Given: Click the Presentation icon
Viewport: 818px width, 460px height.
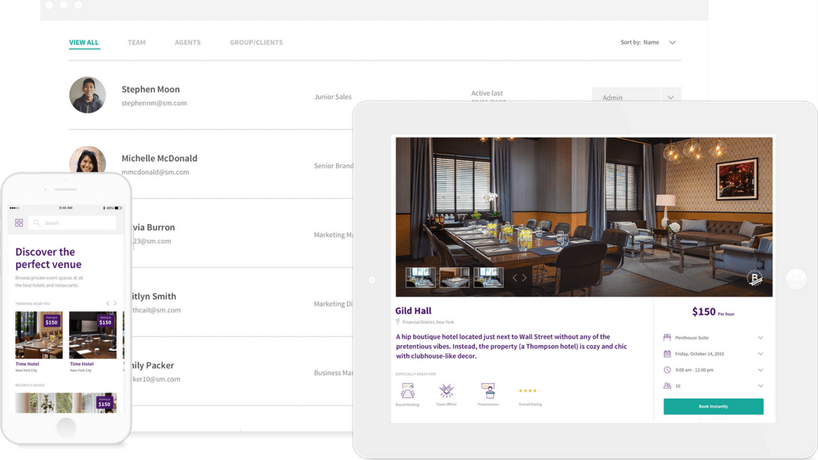Looking at the screenshot, I should (488, 391).
